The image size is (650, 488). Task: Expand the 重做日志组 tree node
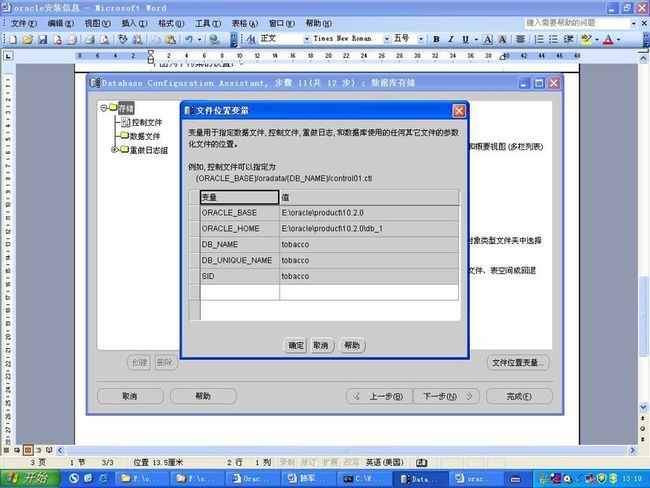[114, 150]
